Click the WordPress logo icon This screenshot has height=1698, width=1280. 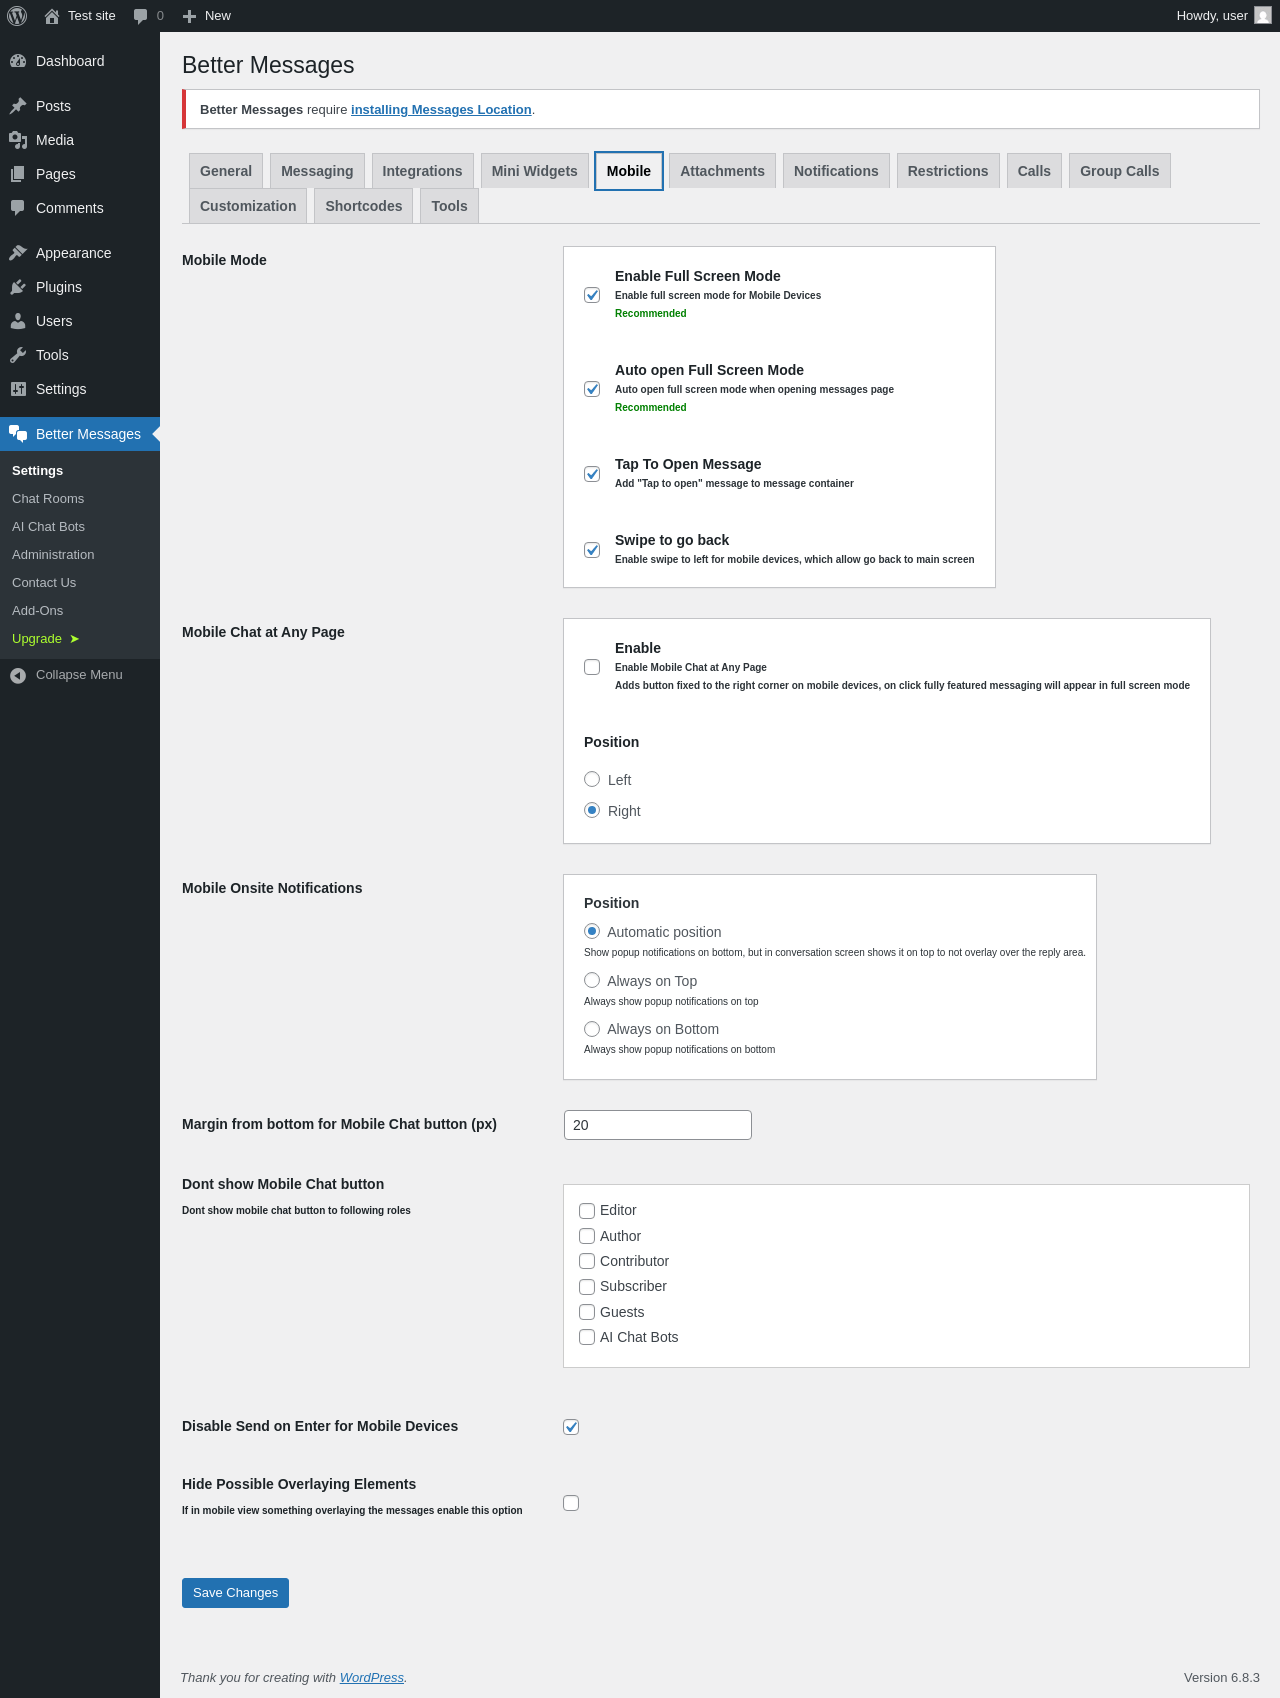point(17,16)
